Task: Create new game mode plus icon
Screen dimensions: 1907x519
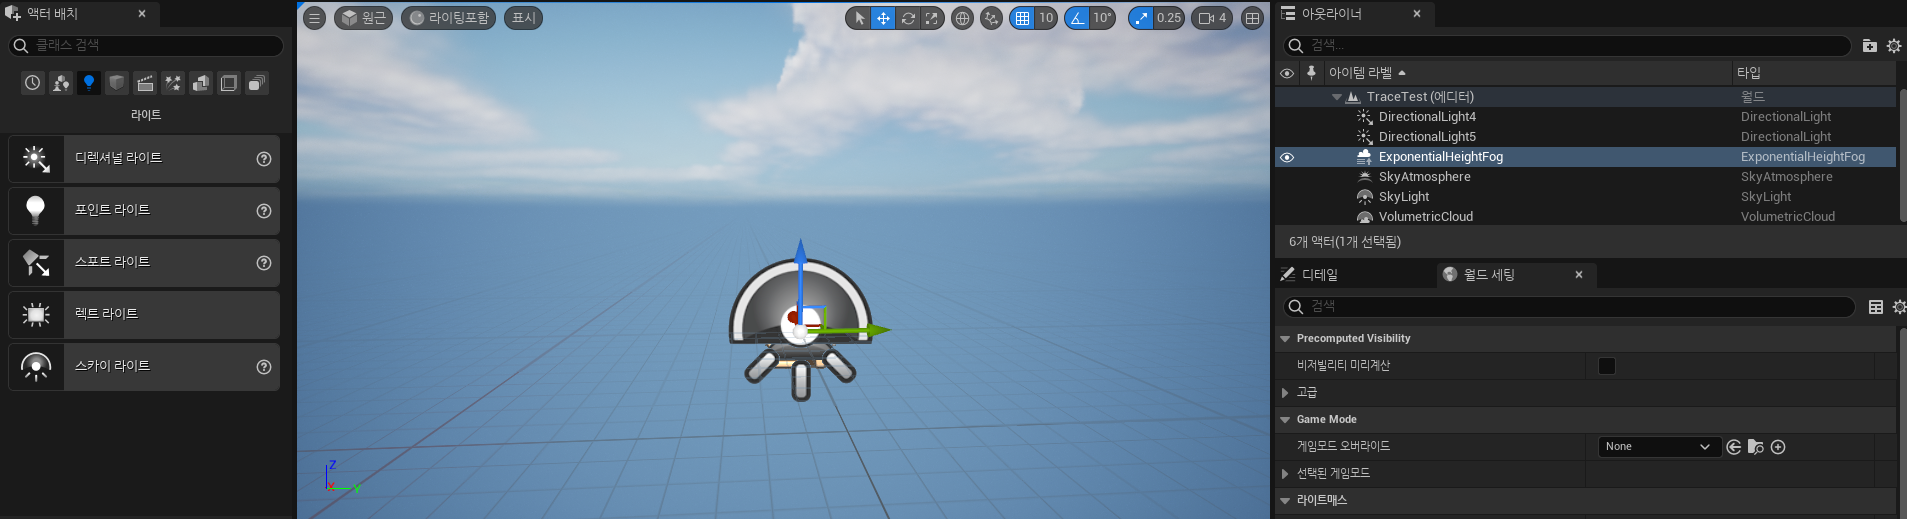Action: click(x=1778, y=447)
